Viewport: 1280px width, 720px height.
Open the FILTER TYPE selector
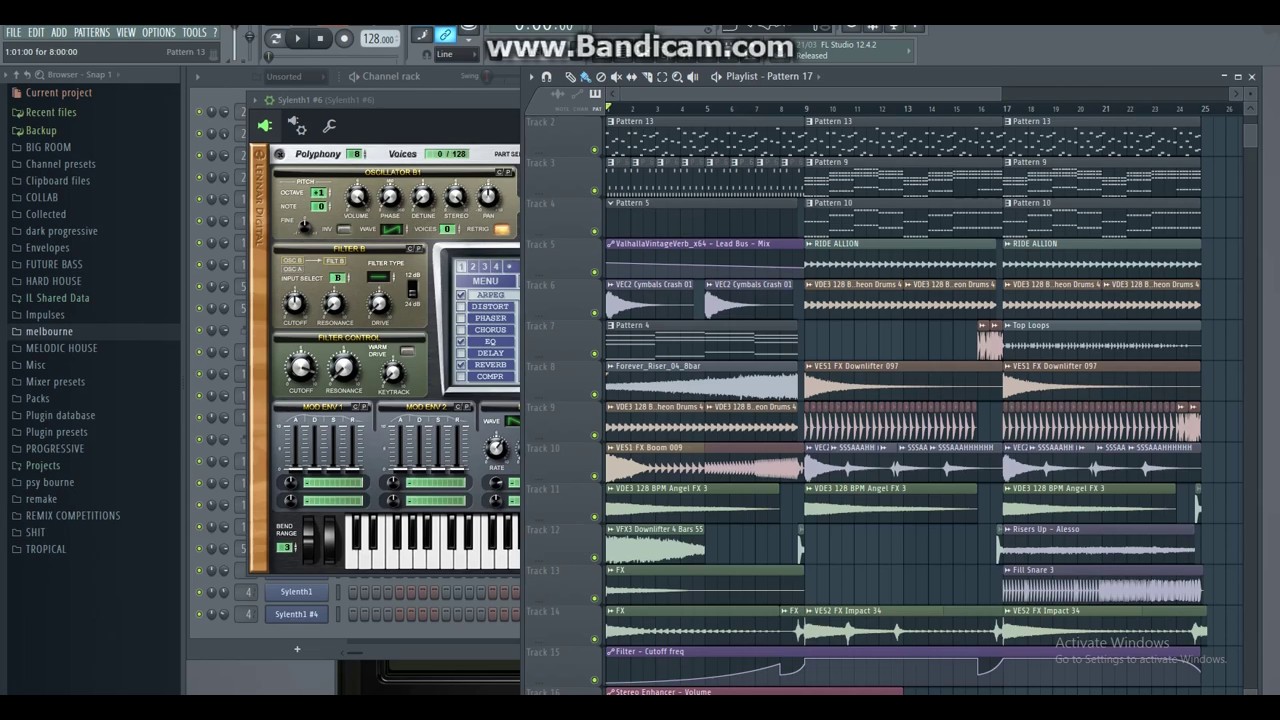(379, 277)
